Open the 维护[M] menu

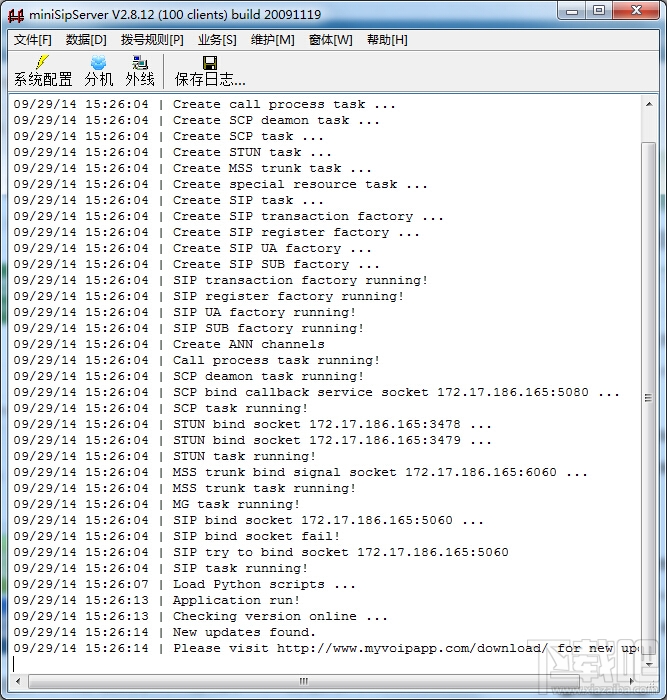[272, 40]
